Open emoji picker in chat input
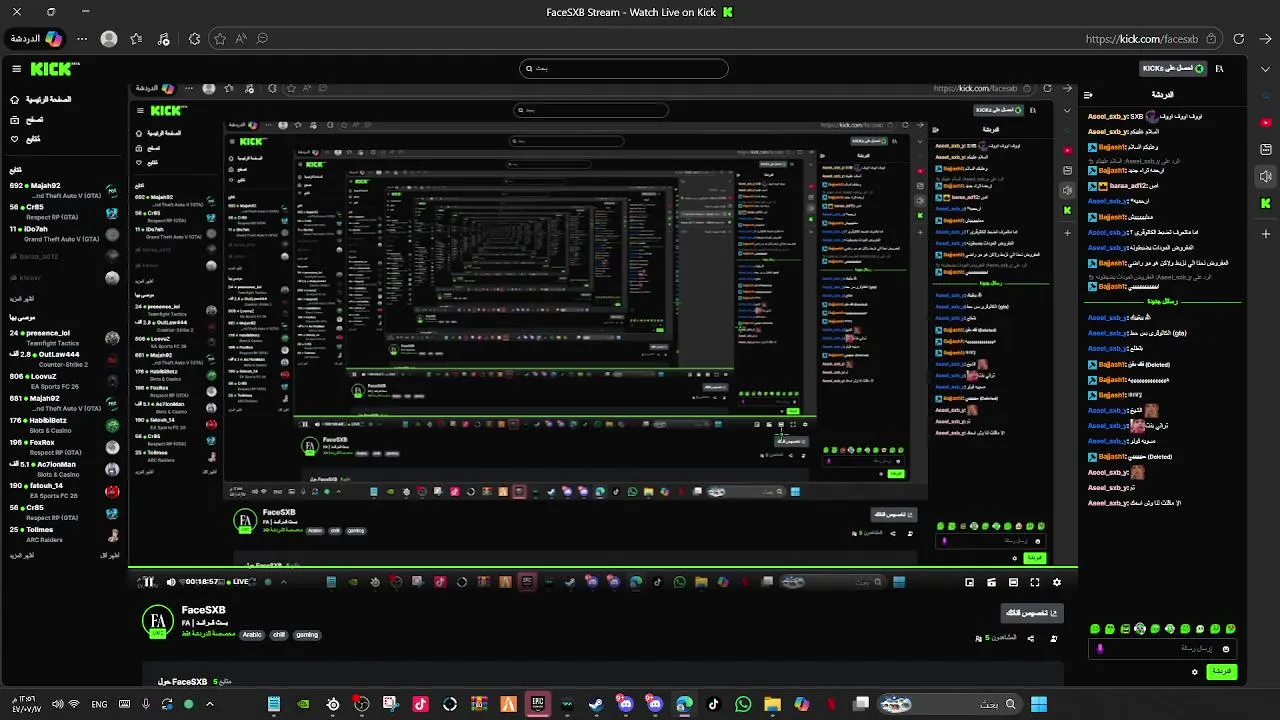The width and height of the screenshot is (1280, 720). click(x=1225, y=649)
